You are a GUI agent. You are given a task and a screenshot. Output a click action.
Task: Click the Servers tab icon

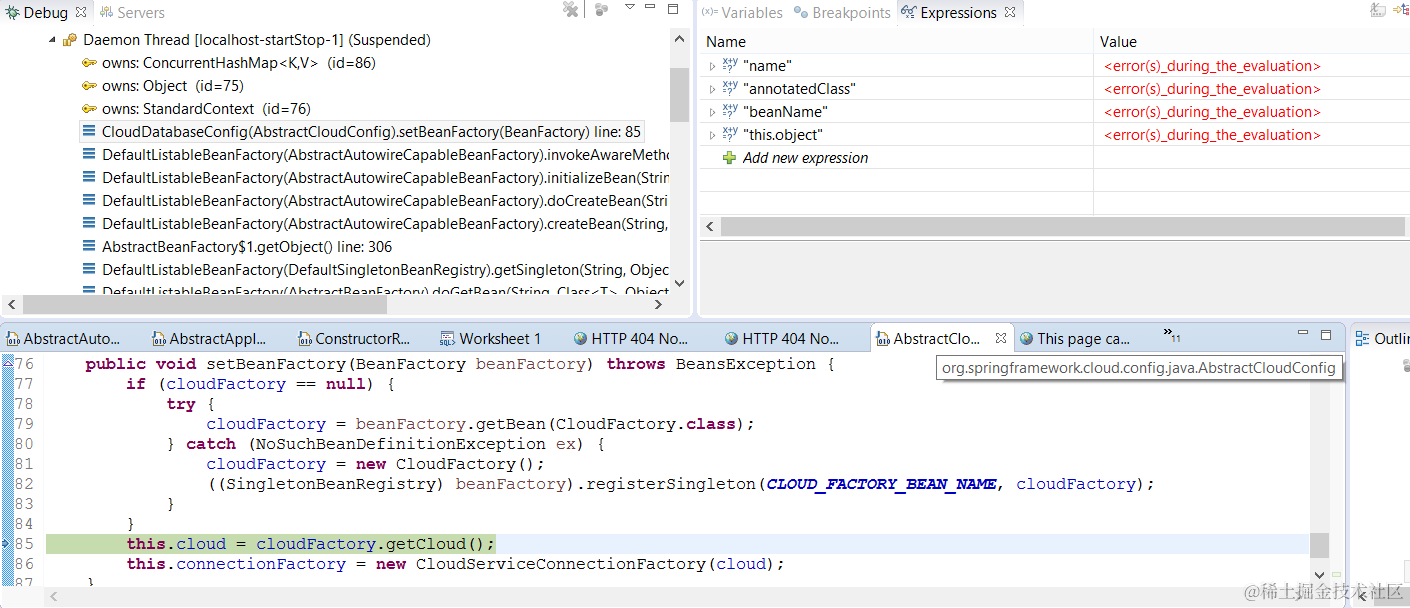click(106, 13)
